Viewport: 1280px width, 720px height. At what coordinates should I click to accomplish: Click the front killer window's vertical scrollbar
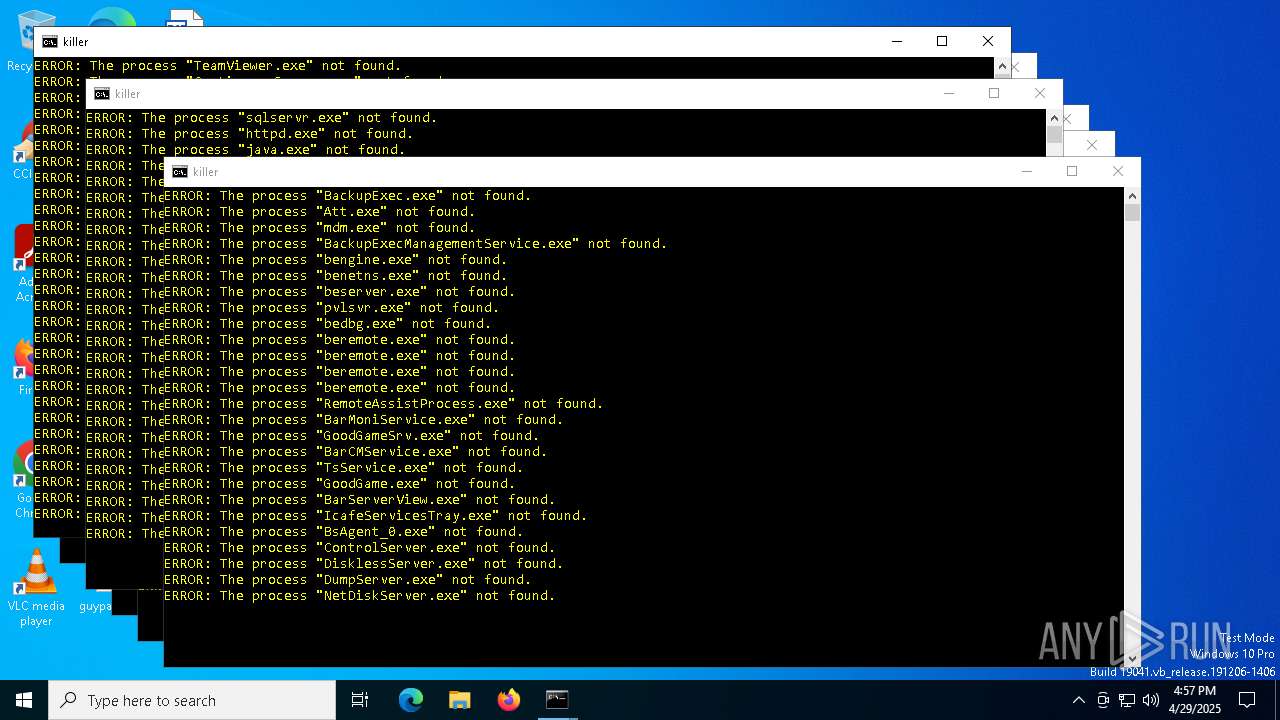click(1132, 425)
